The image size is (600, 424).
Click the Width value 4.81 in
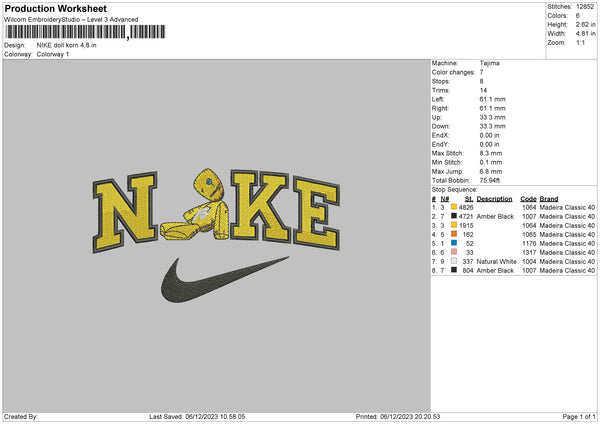coord(585,34)
